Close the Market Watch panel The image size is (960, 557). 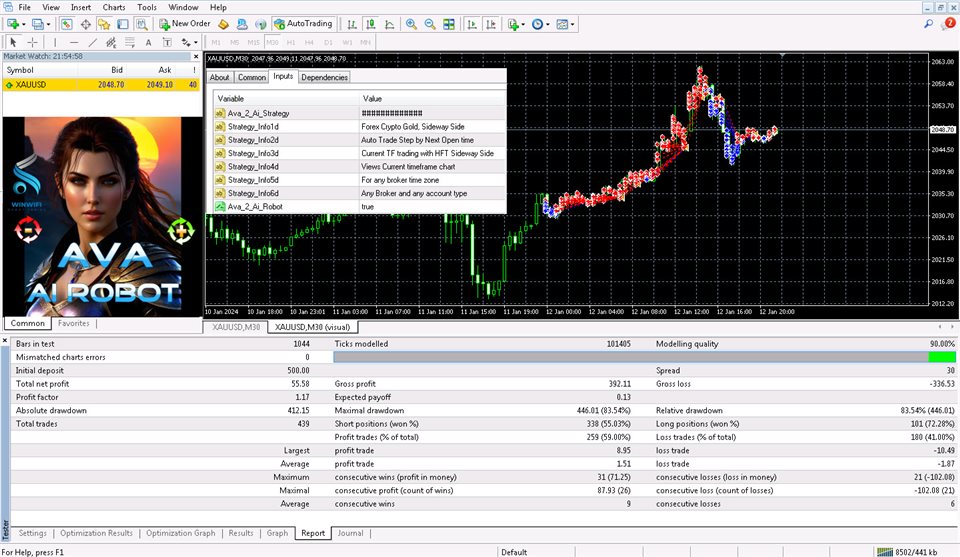coord(196,56)
